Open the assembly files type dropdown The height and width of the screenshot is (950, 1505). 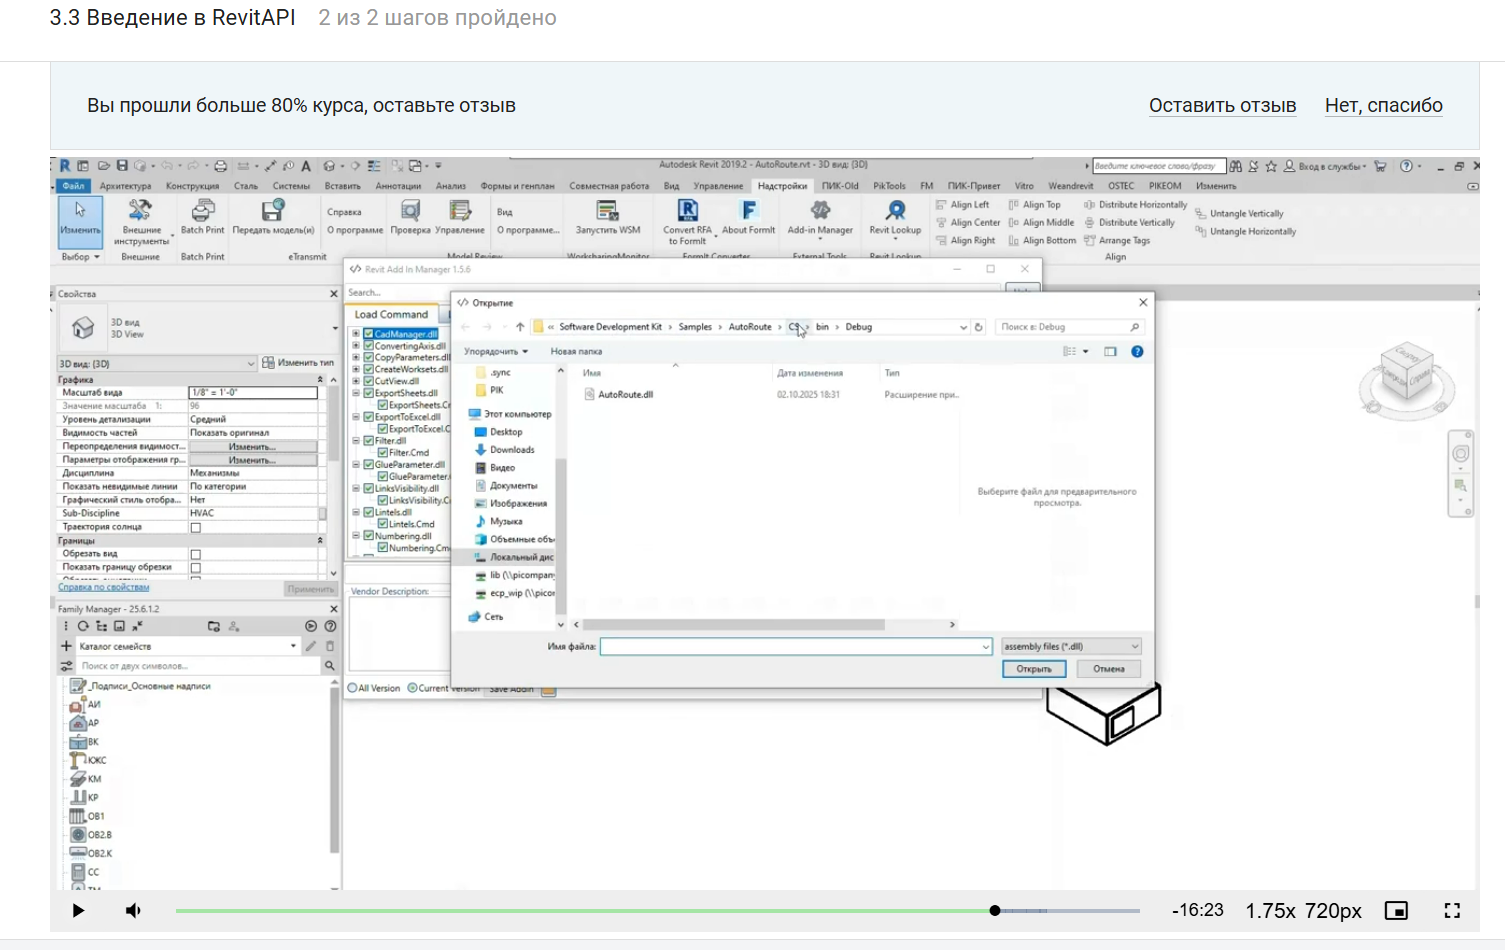tap(1071, 647)
